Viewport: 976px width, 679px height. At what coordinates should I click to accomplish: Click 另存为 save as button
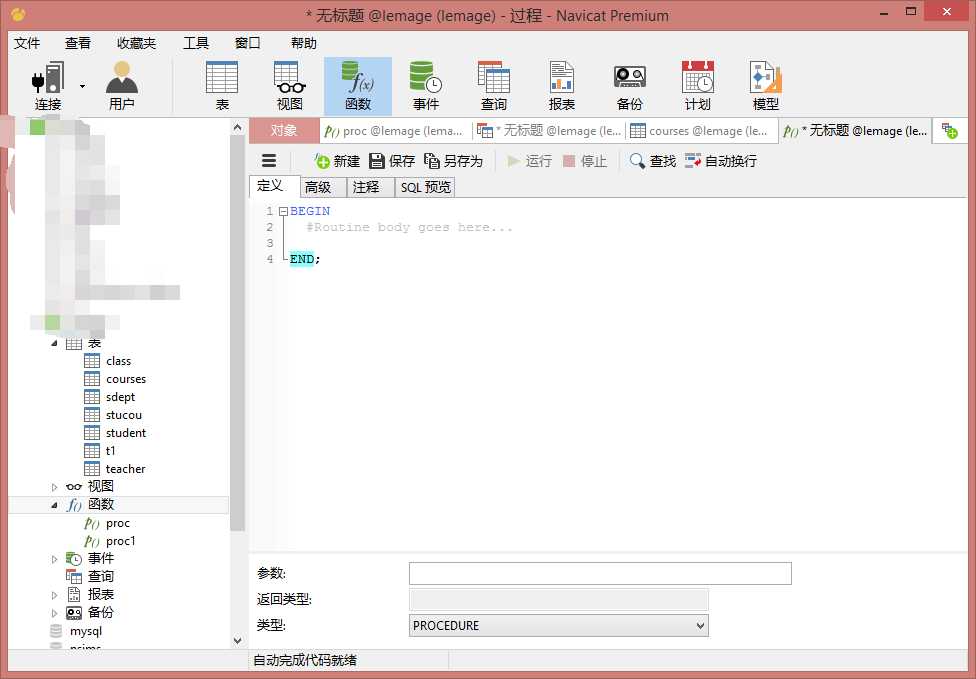(x=454, y=161)
